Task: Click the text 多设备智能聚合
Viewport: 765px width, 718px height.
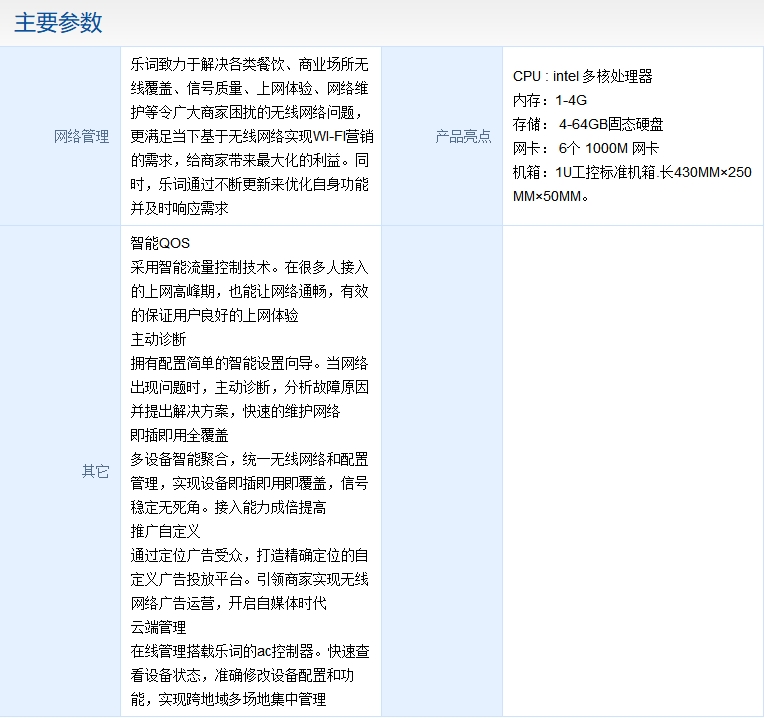Action: [x=180, y=459]
